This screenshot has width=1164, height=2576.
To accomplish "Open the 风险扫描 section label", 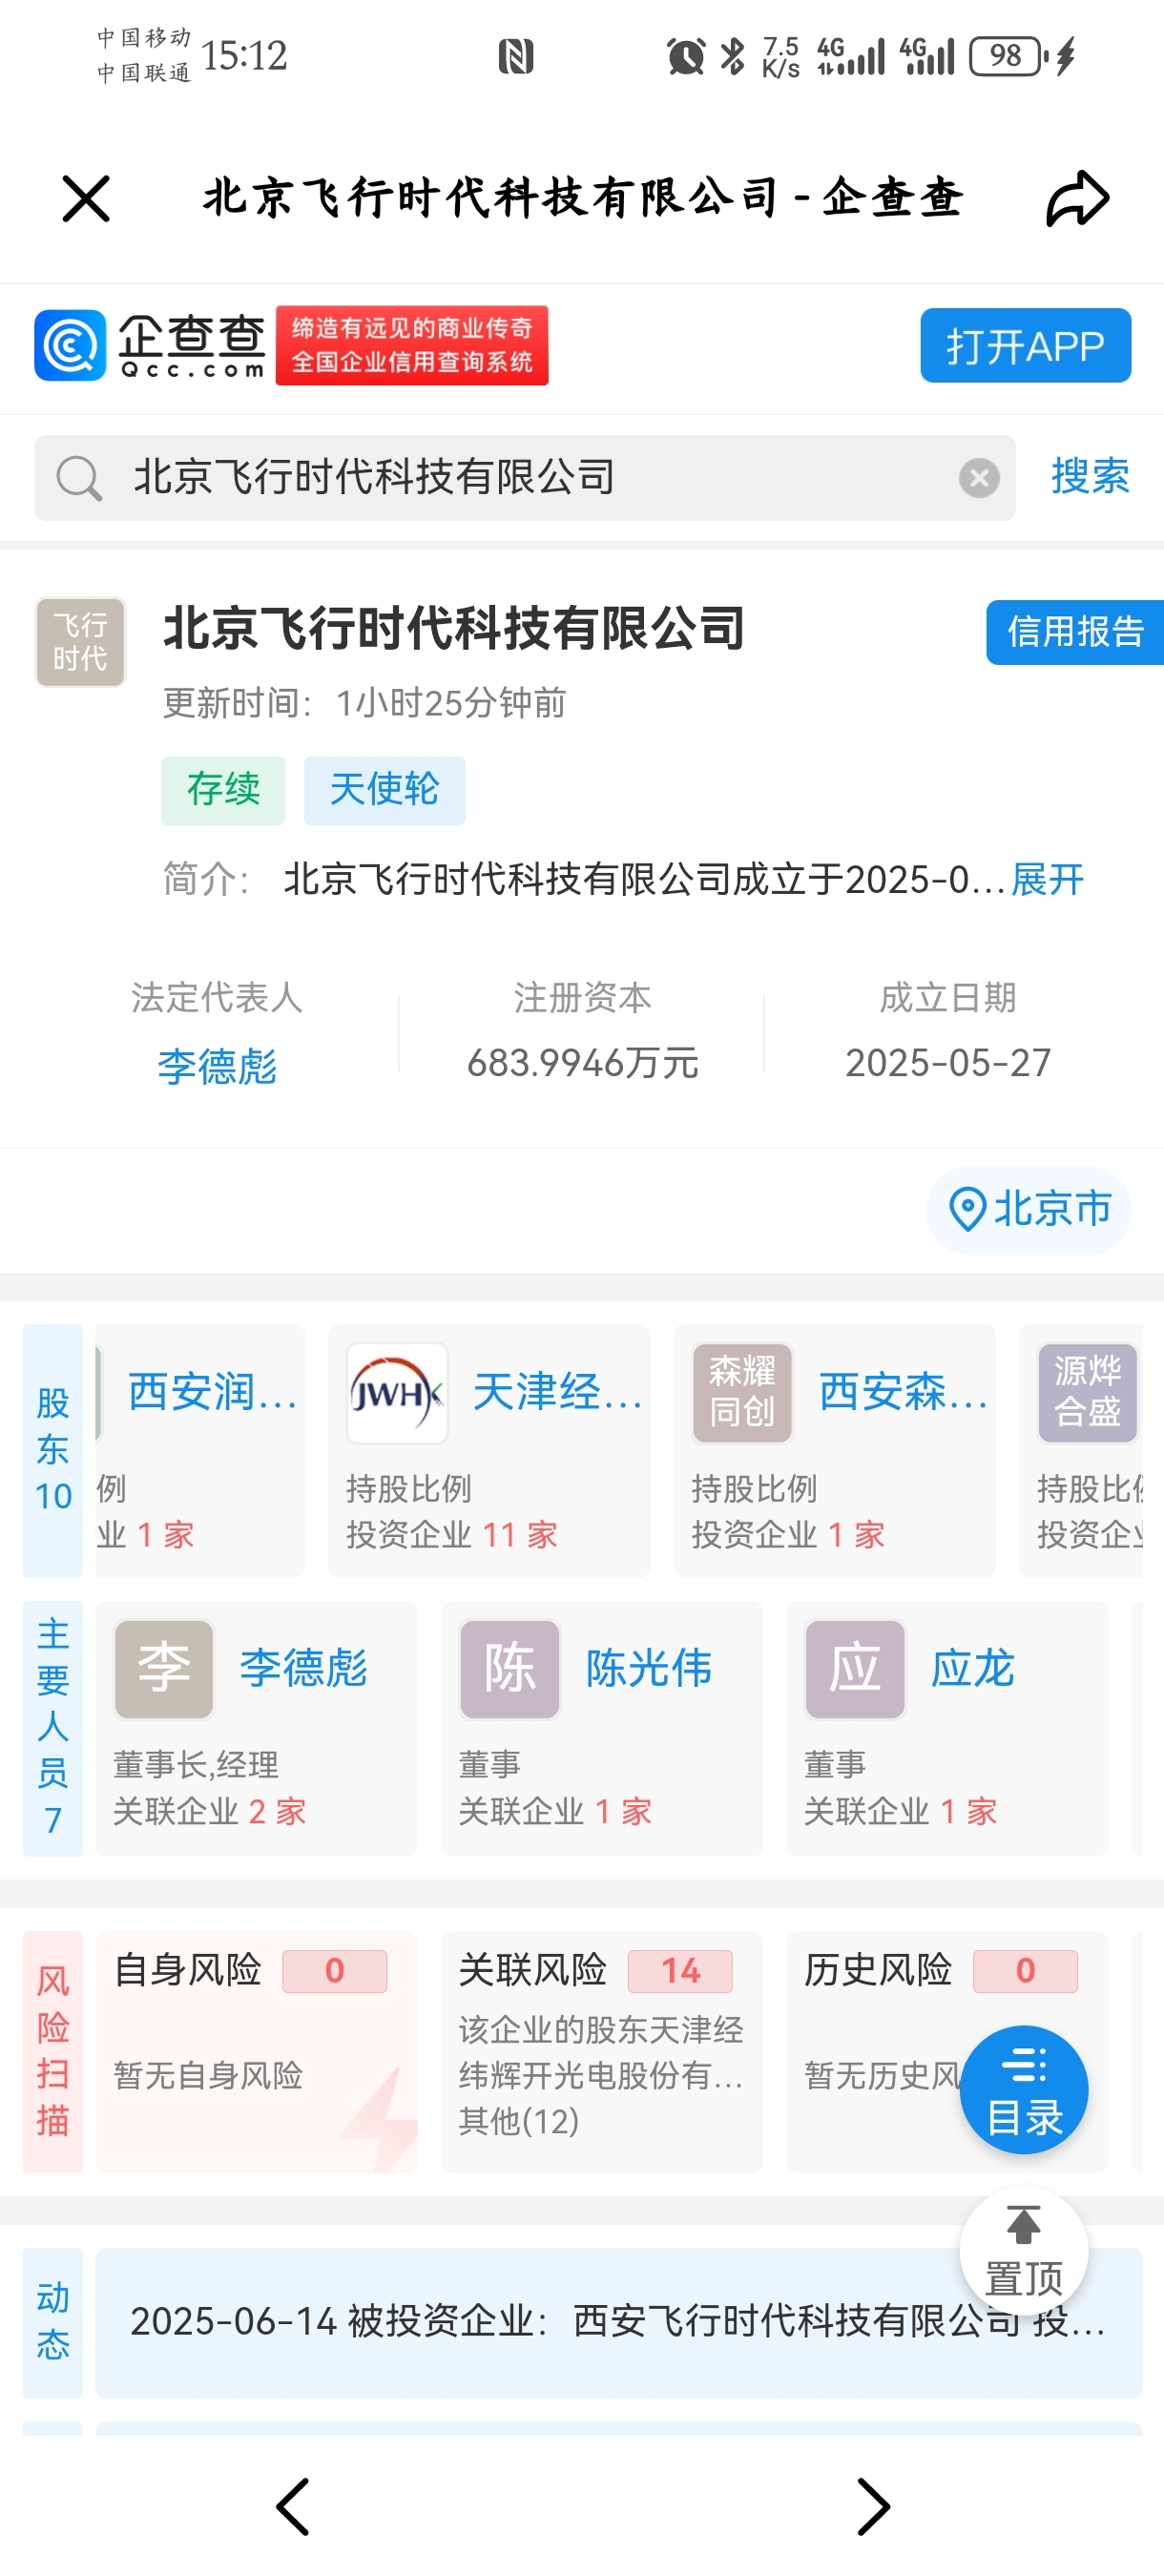I will pyautogui.click(x=53, y=2052).
